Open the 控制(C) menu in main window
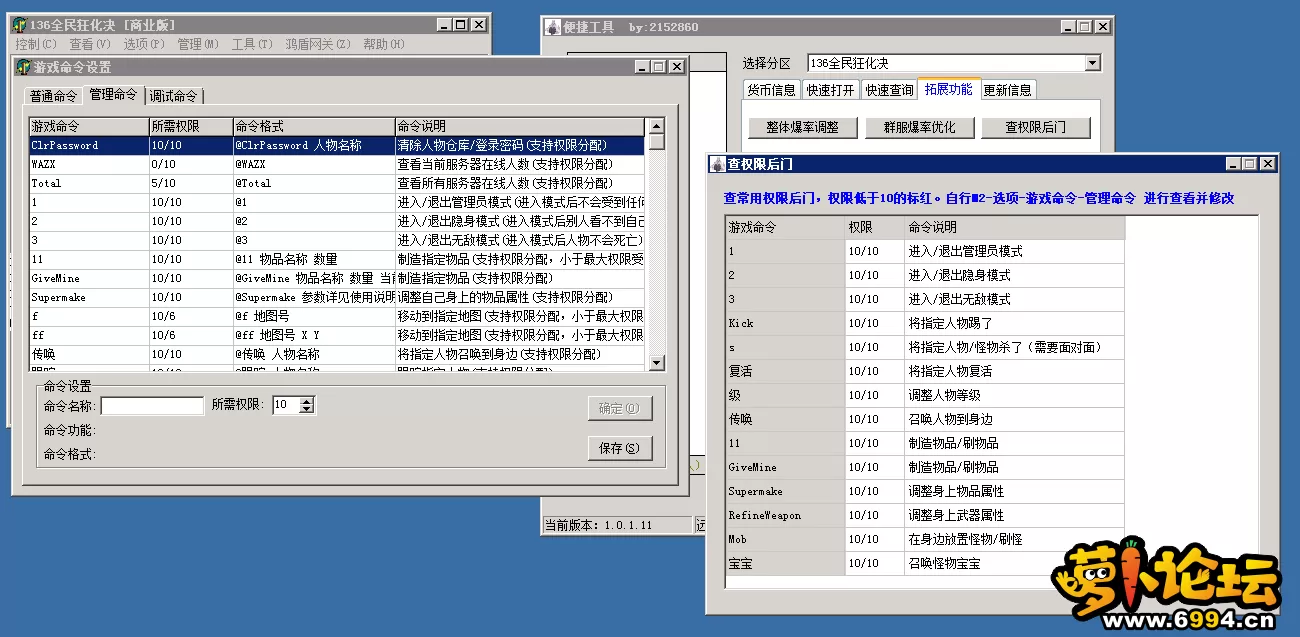This screenshot has height=637, width=1300. [36, 44]
